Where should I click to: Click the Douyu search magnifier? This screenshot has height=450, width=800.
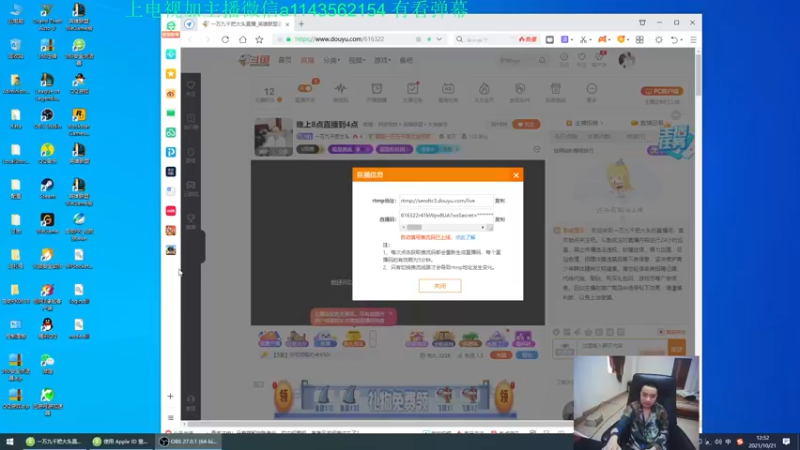(542, 60)
